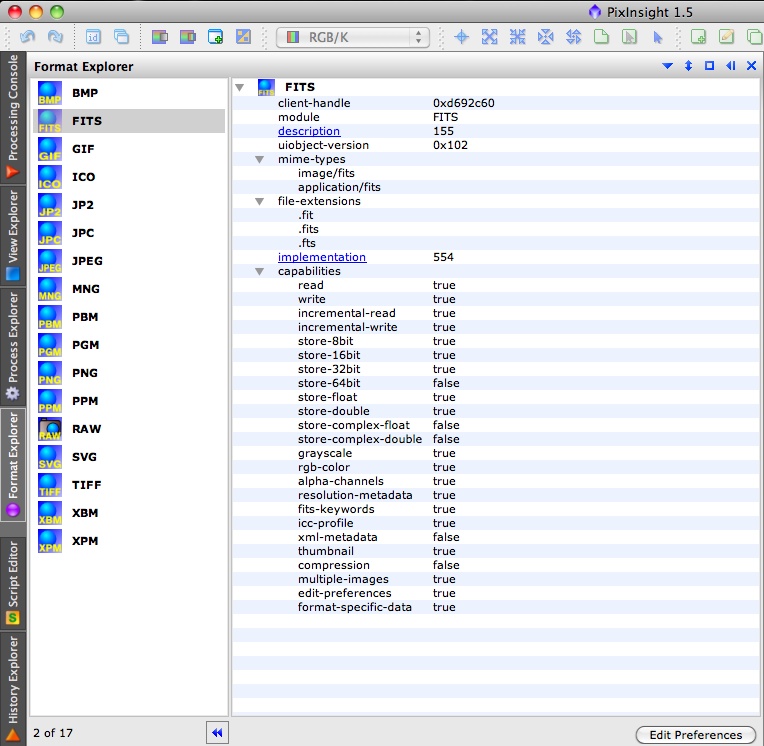The height and width of the screenshot is (746, 764).
Task: Select the GIF format icon
Action: click(x=50, y=149)
